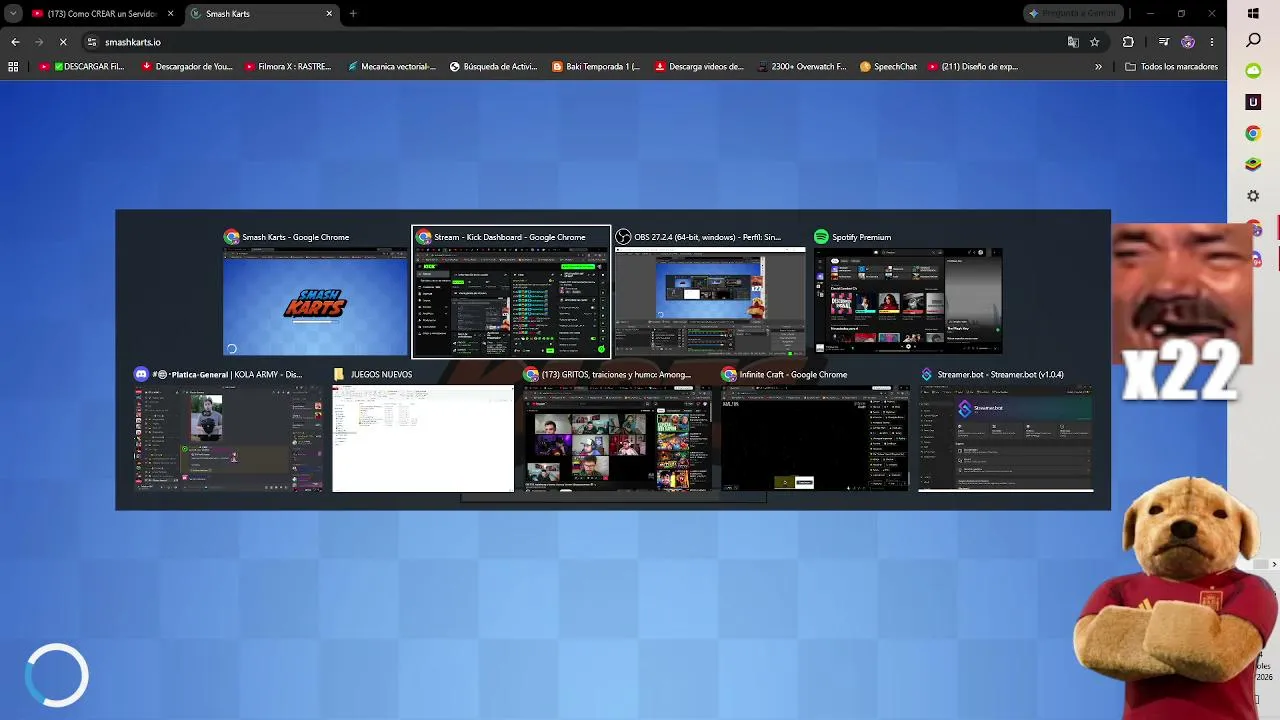Image resolution: width=1280 pixels, height=720 pixels.
Task: Open the SpeechChat bookmark
Action: (x=888, y=67)
